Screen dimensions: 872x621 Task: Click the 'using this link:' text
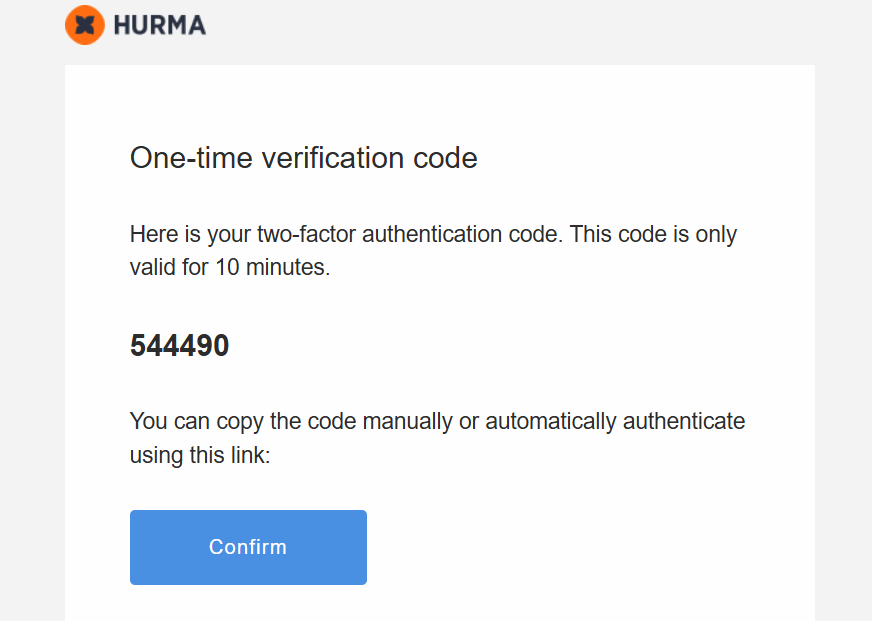tap(200, 455)
